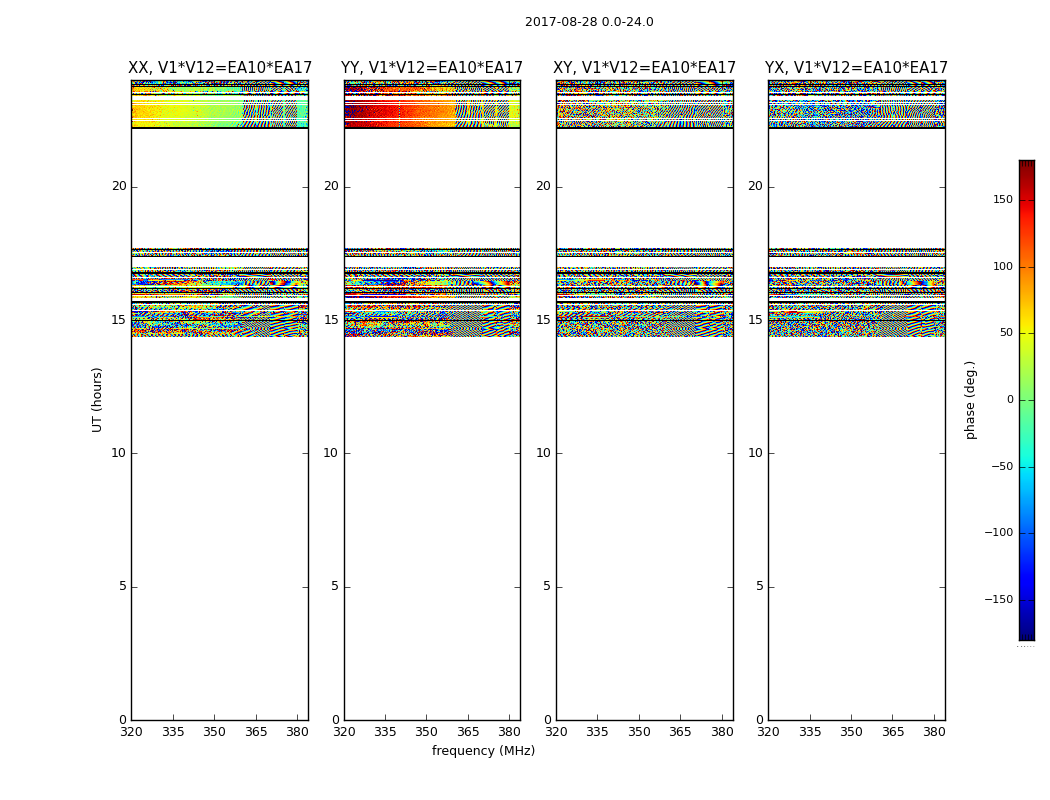Click the YX panel x-axis tick label 380

[934, 732]
